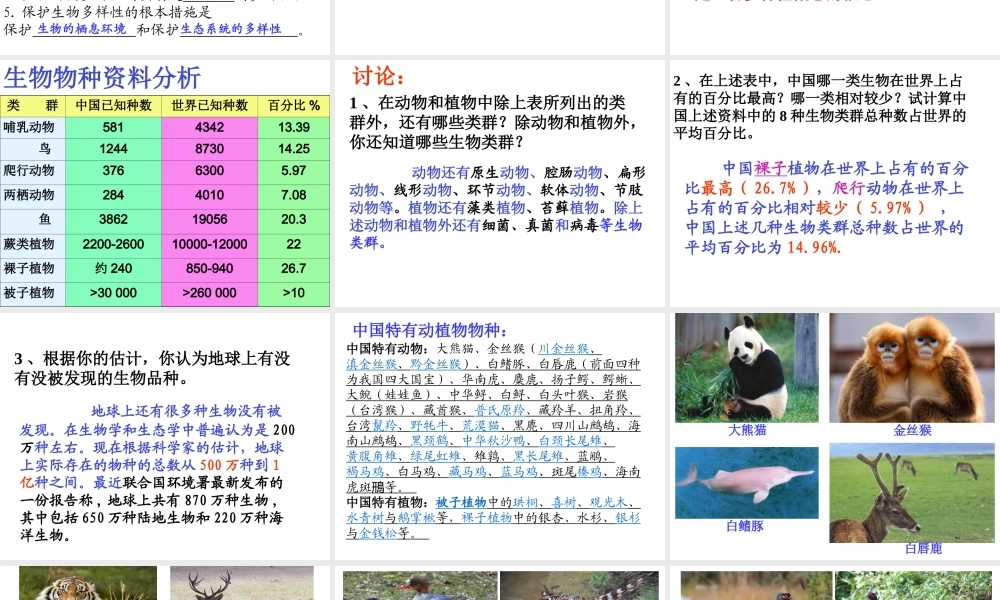Click the 黑长尾雉 link
Image resolution: width=1000 pixels, height=600 pixels.
[x=538, y=456]
